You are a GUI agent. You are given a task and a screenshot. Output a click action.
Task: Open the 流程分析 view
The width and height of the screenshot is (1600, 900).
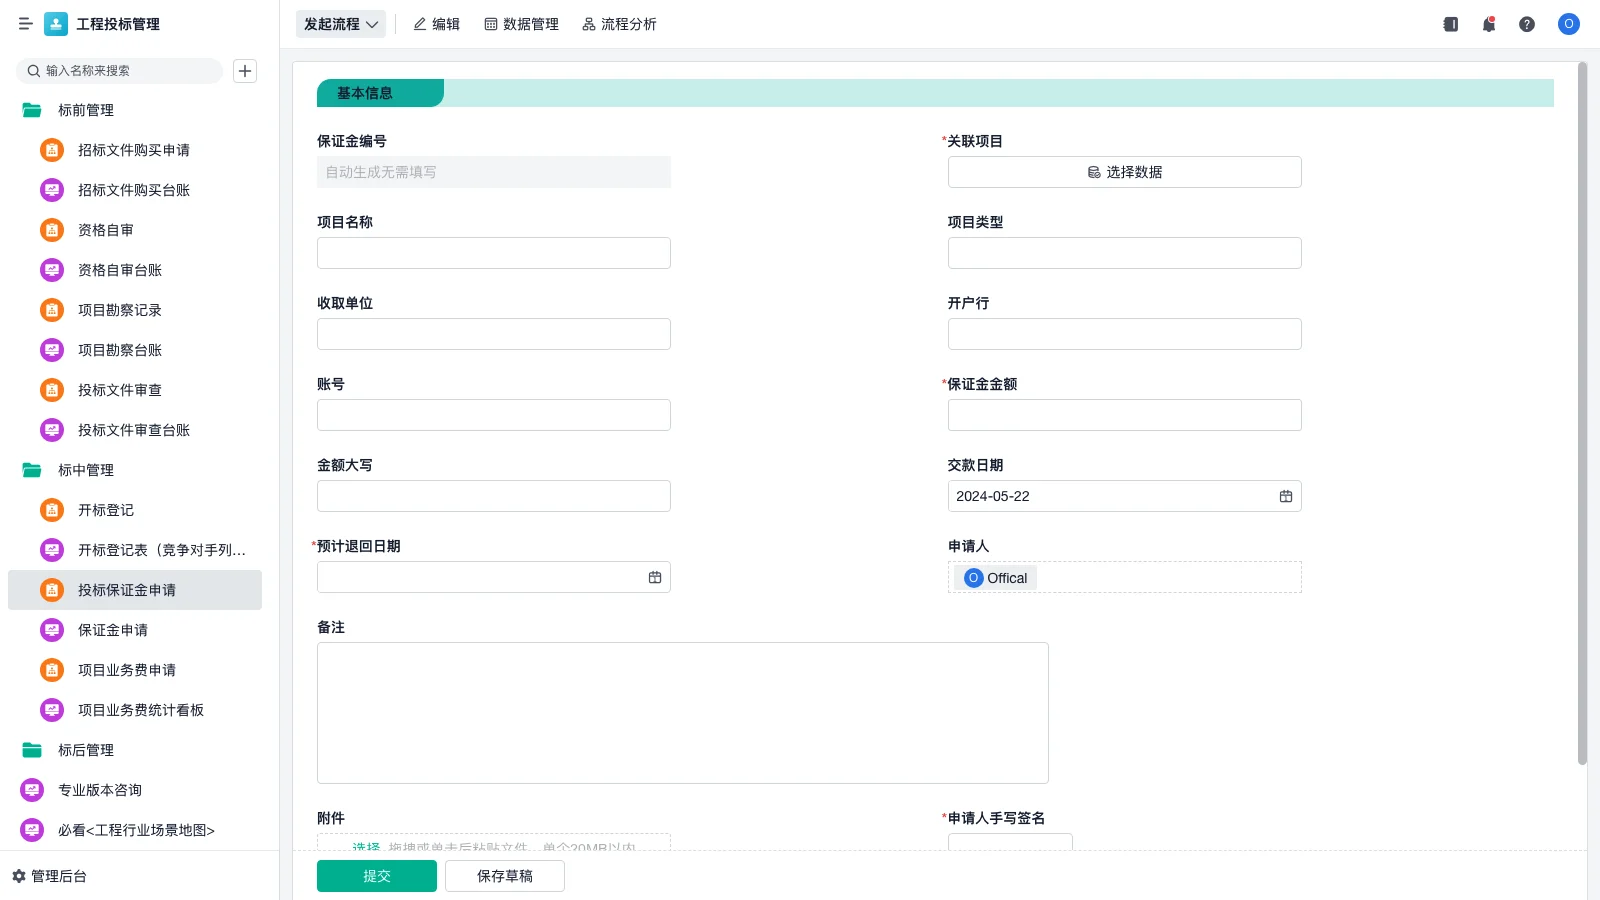tap(619, 24)
